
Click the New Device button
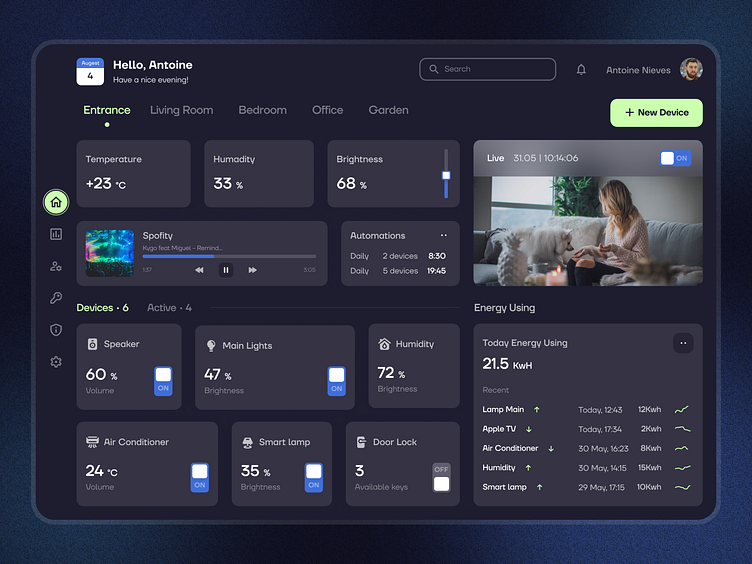click(656, 113)
